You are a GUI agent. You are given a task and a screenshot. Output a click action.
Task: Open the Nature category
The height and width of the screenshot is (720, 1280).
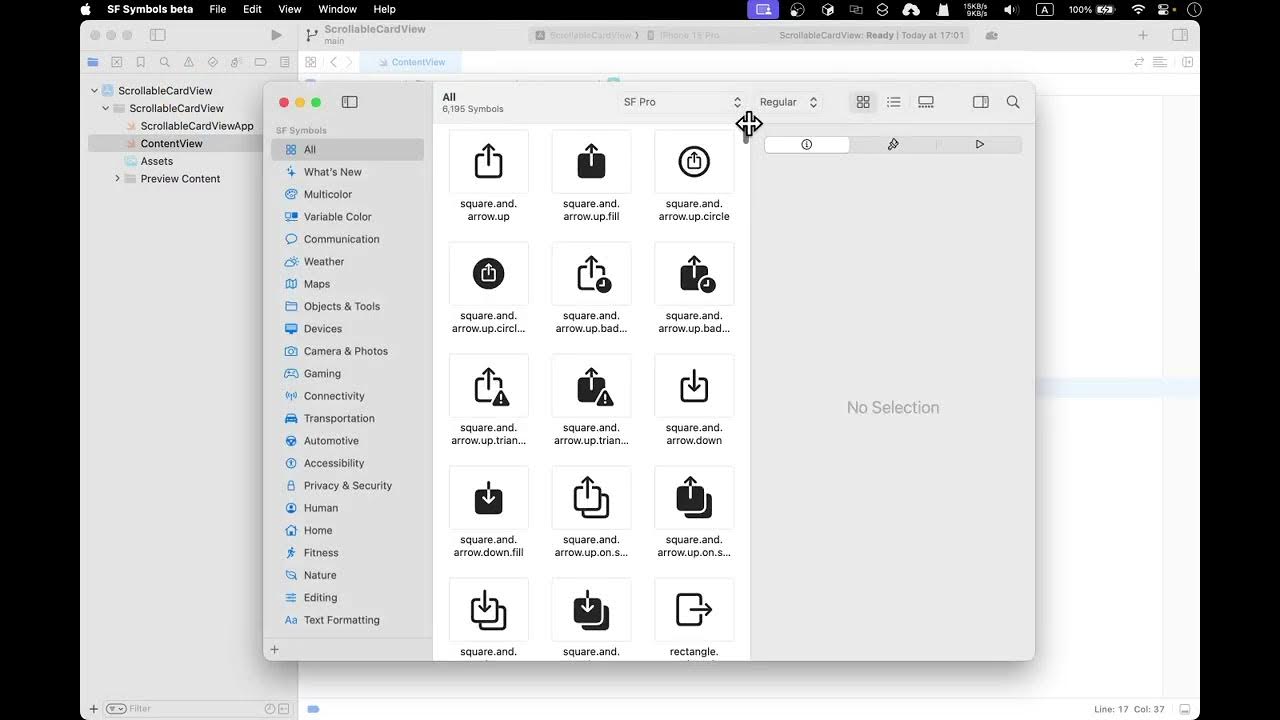click(x=348, y=575)
